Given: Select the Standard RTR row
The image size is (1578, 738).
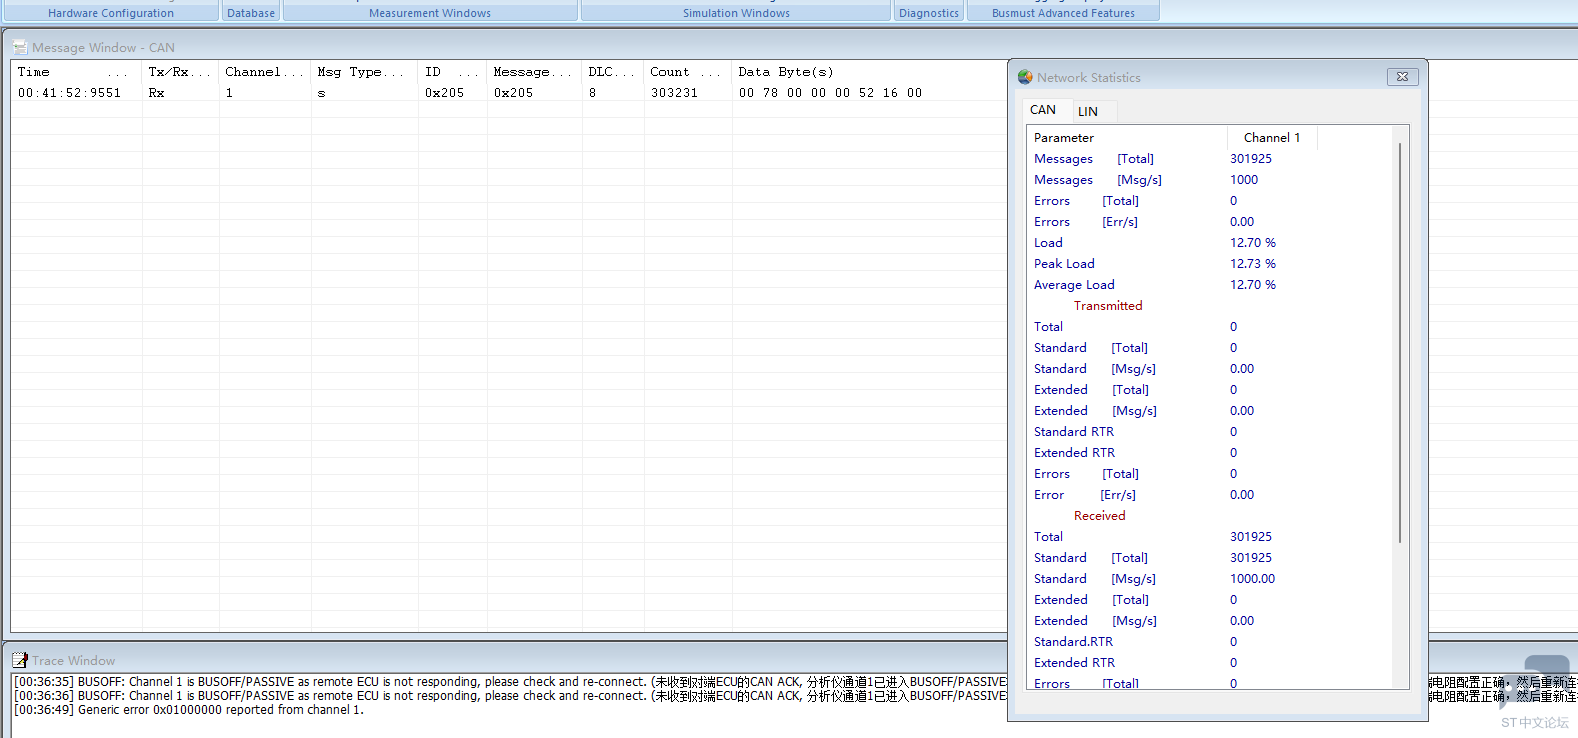Looking at the screenshot, I should tap(1210, 432).
